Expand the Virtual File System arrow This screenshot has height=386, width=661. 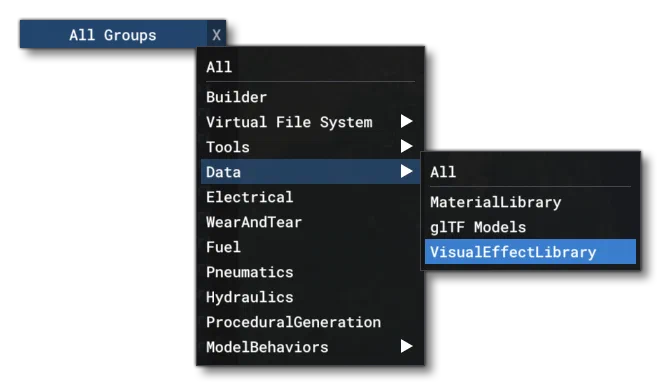(406, 121)
